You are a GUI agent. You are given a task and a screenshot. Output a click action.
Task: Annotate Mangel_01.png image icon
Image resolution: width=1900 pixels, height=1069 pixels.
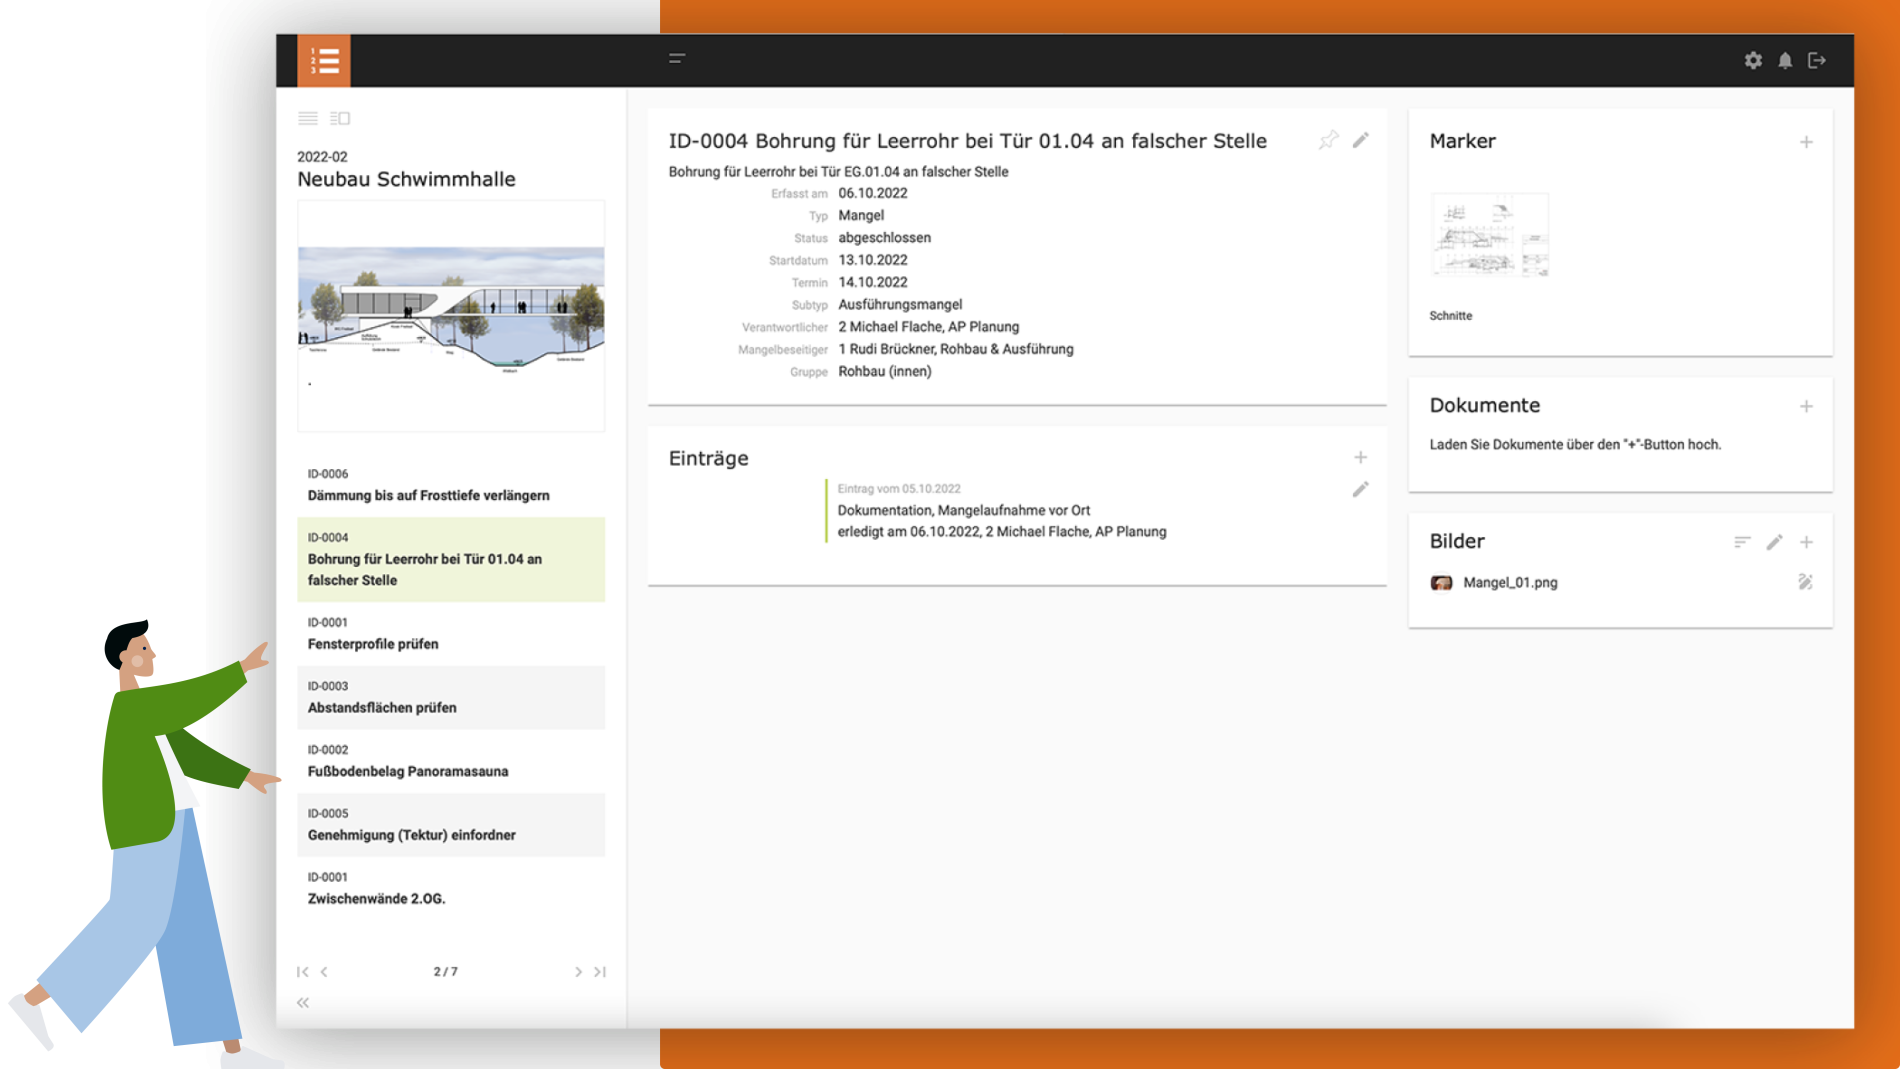click(x=1805, y=582)
